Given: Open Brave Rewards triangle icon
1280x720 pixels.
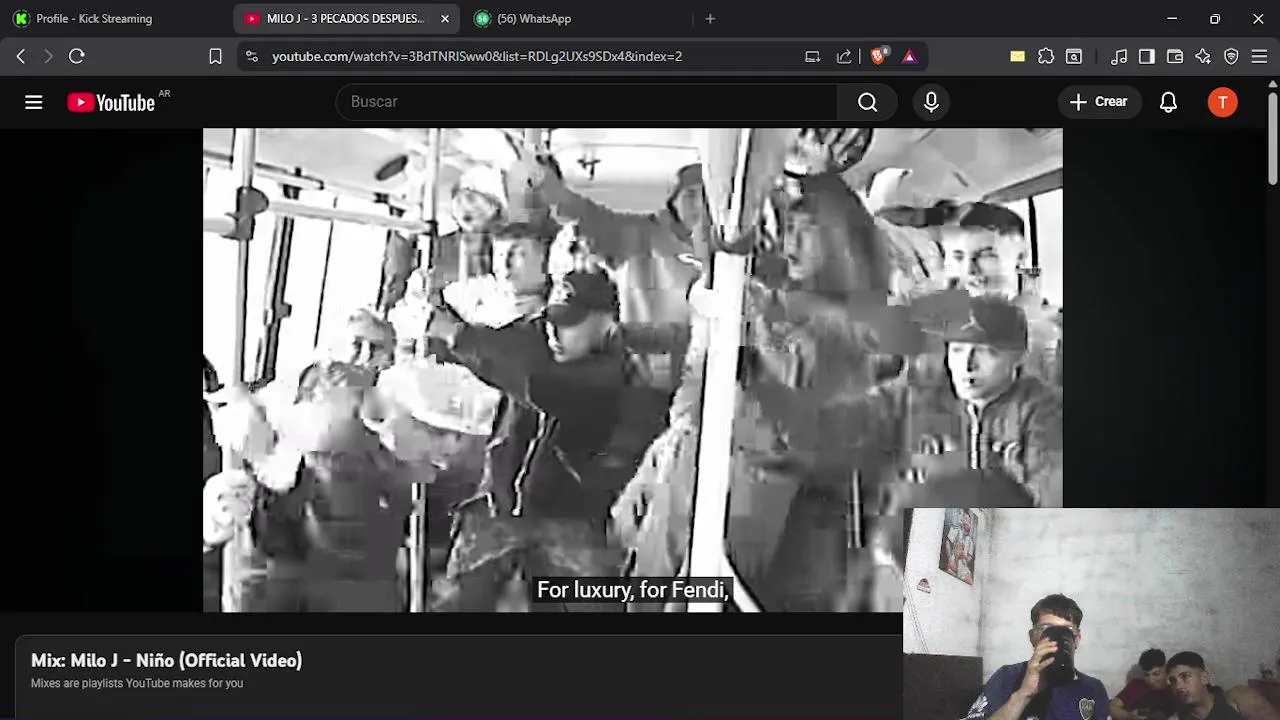Looking at the screenshot, I should [x=909, y=56].
